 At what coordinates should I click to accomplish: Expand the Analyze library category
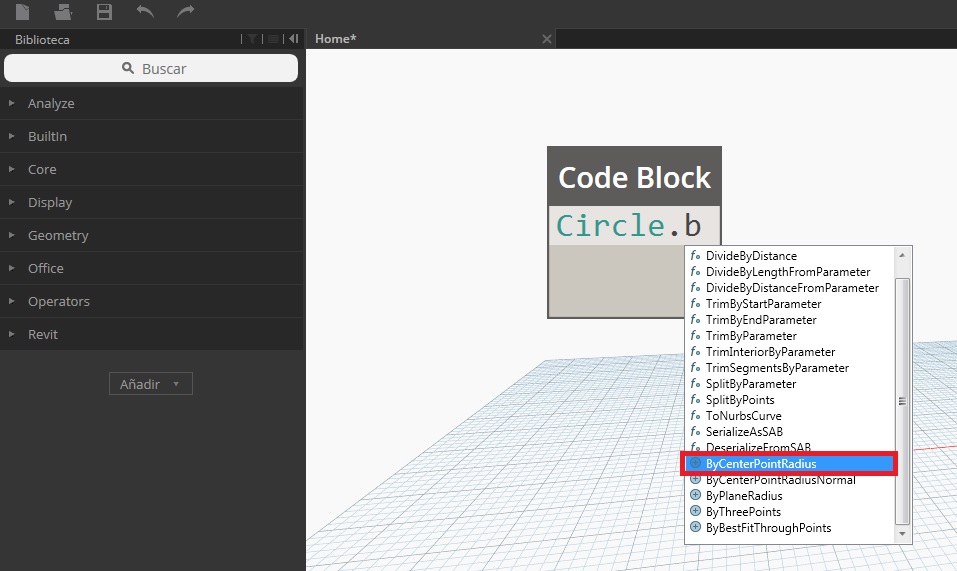tap(51, 103)
